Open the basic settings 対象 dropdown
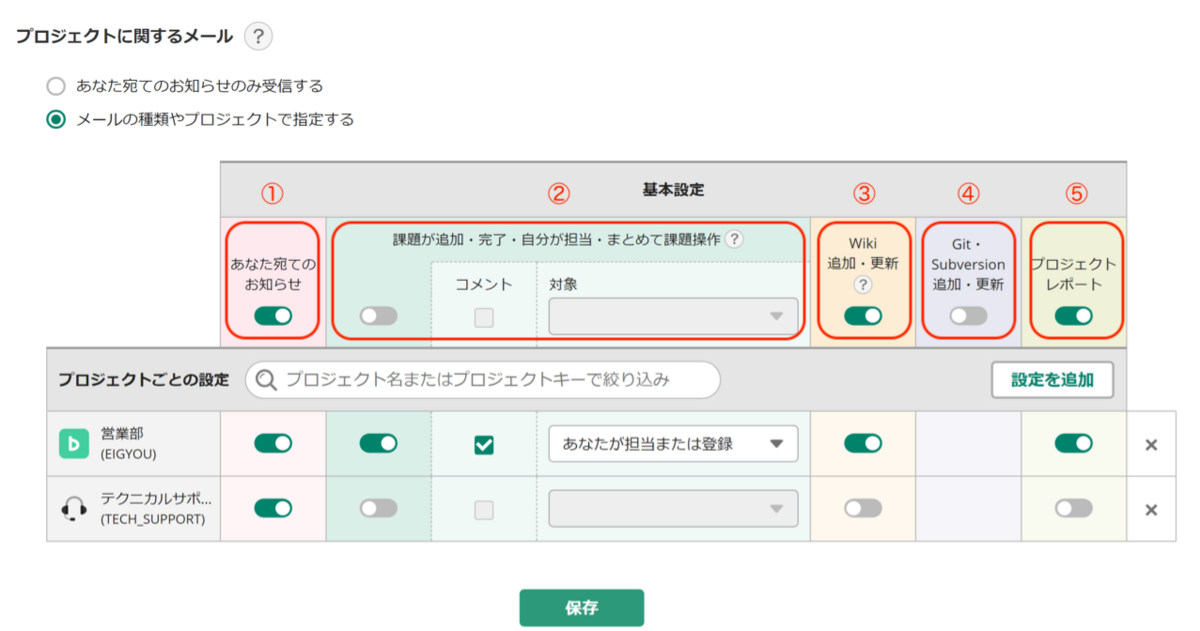Image resolution: width=1200 pixels, height=631 pixels. click(x=673, y=316)
